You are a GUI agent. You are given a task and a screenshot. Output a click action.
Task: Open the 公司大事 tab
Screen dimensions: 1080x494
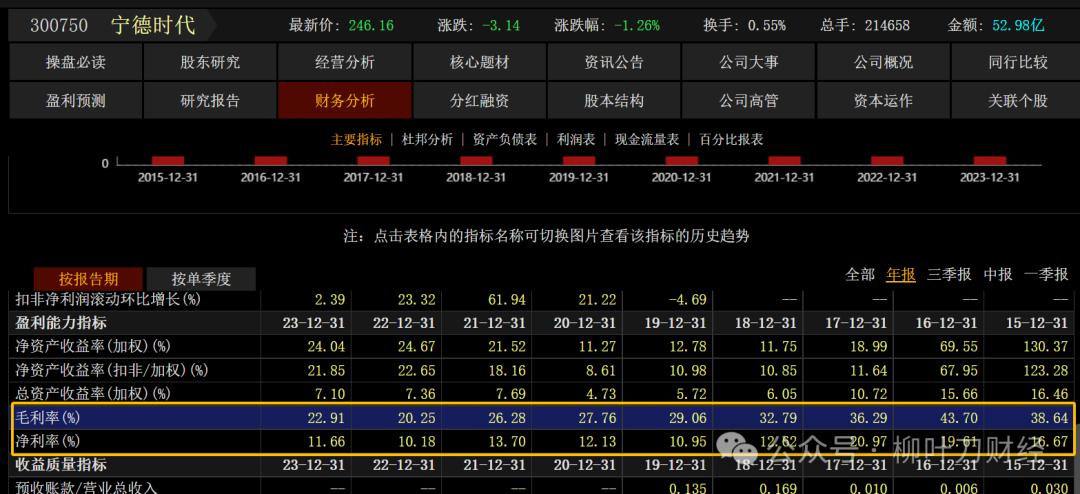pos(749,63)
